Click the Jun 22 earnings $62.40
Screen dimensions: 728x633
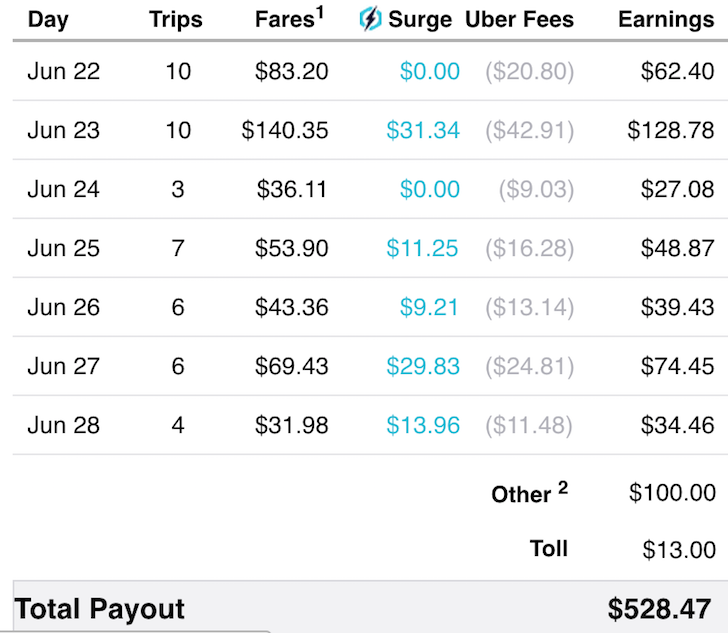[677, 71]
